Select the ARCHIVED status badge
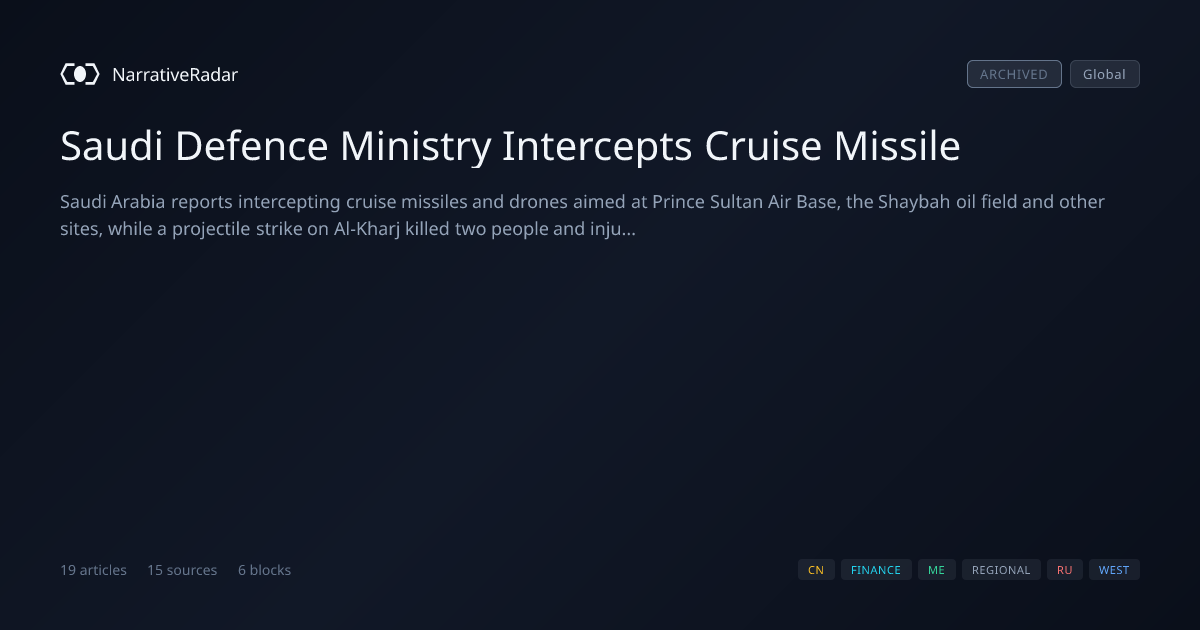1200x630 pixels. point(1014,74)
